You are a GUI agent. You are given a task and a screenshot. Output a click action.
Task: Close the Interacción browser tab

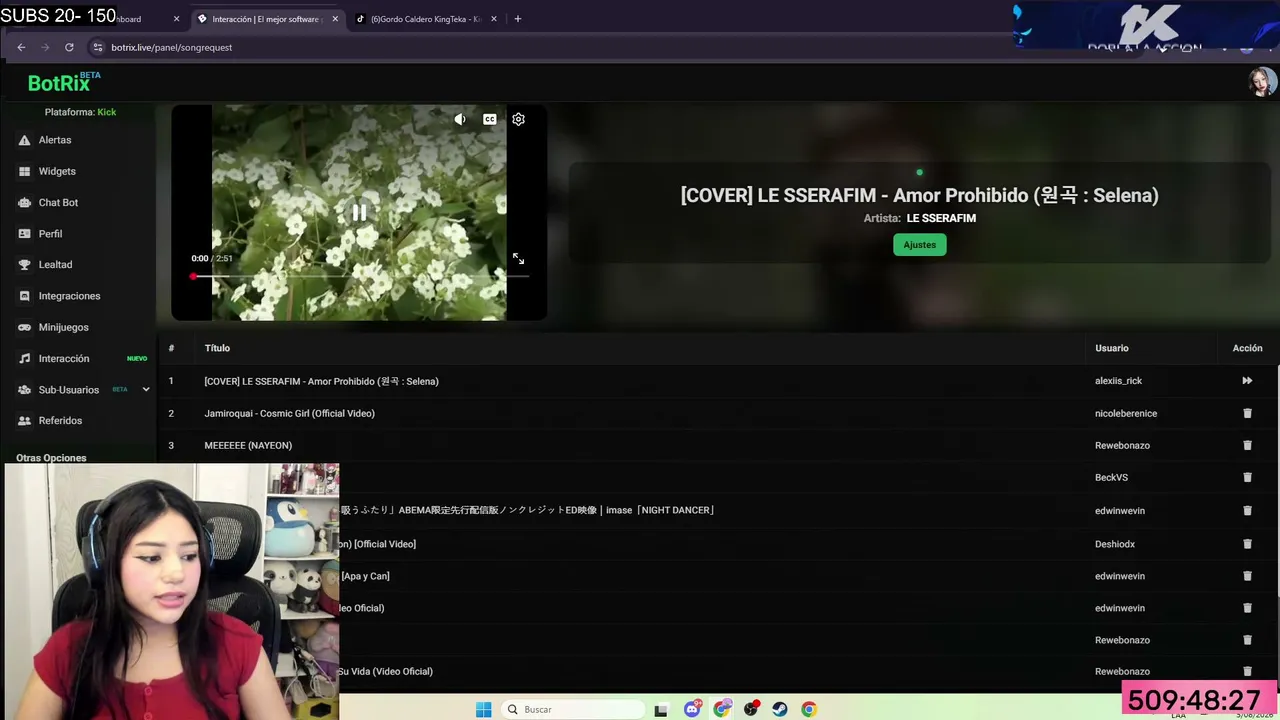click(335, 19)
